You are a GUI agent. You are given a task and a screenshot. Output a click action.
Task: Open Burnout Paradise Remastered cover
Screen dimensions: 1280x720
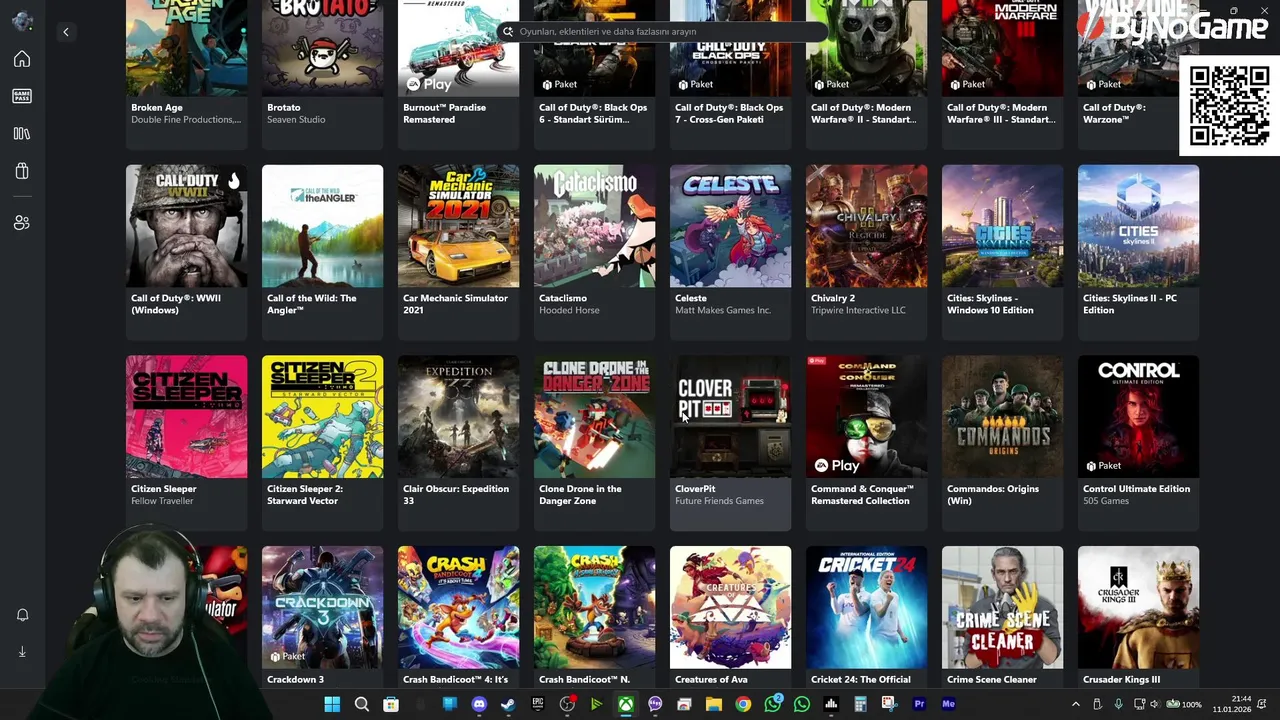click(458, 48)
